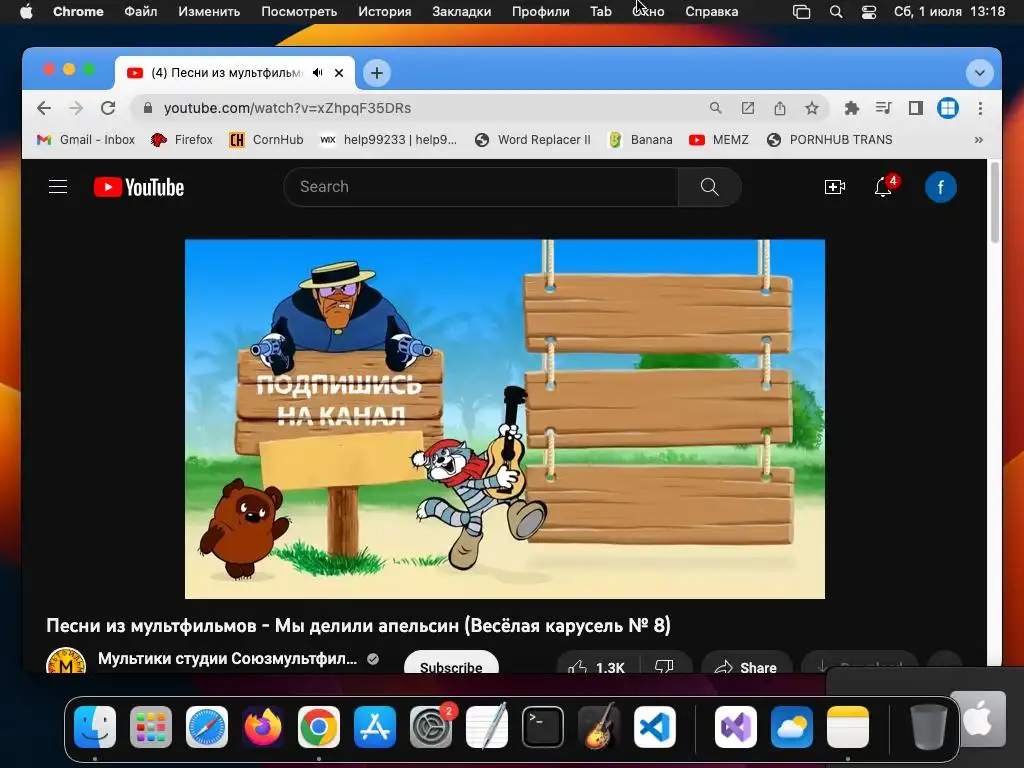Open CornHub bookmark
1024x768 pixels.
(x=266, y=140)
